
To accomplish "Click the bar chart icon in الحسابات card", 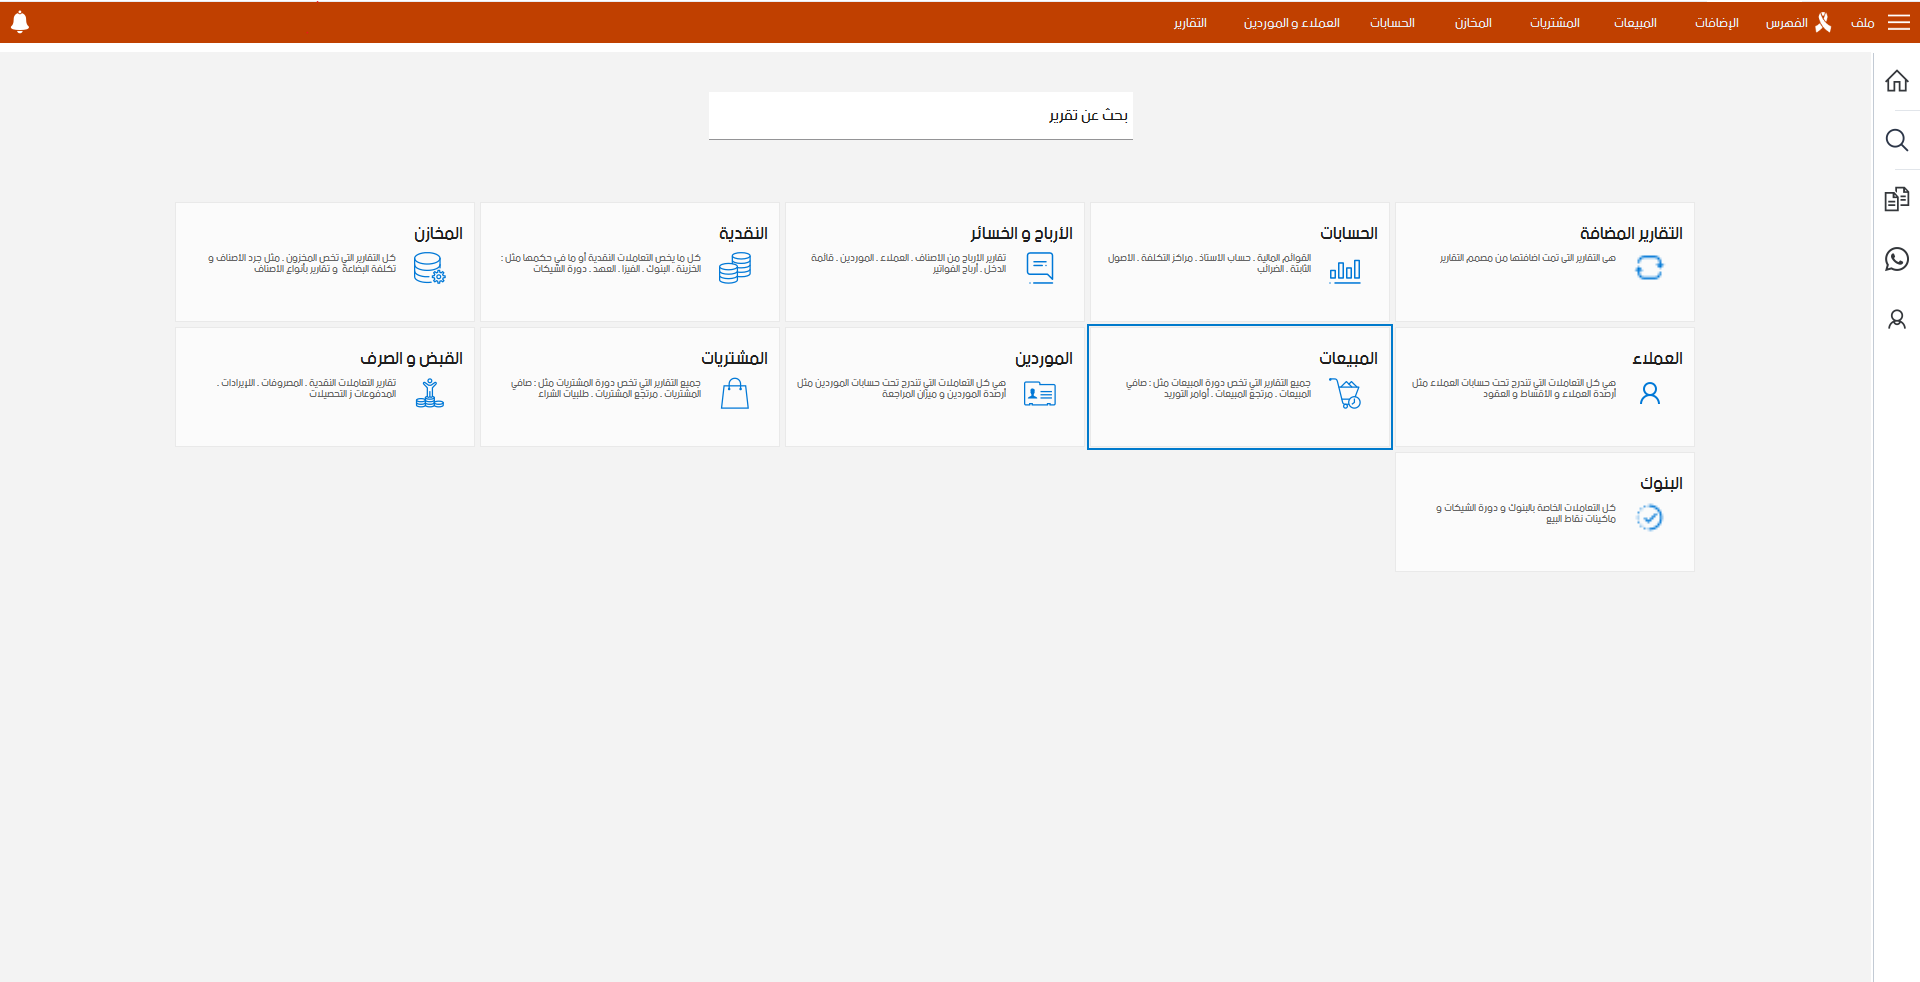I will click(x=1345, y=270).
